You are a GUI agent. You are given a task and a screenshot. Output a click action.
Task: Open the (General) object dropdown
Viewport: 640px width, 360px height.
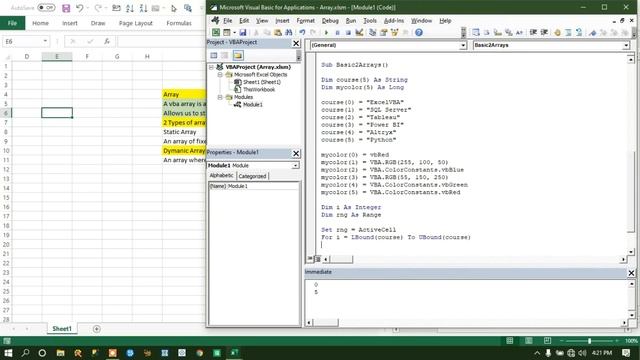point(463,45)
